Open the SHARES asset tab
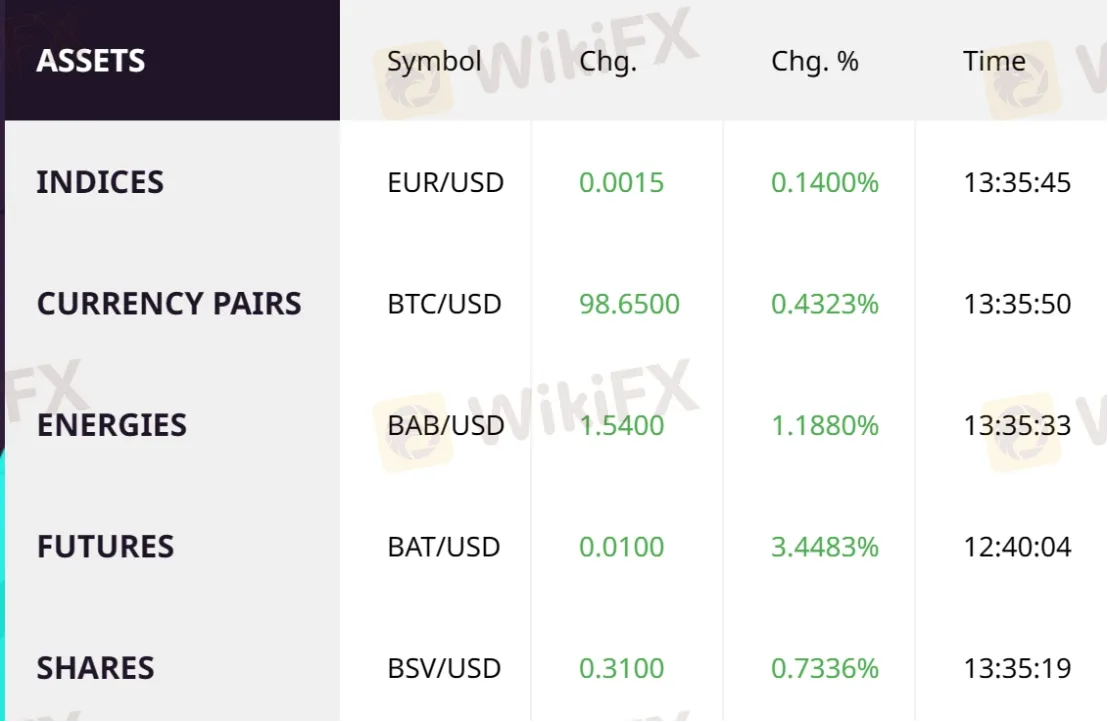This screenshot has width=1108, height=722. point(95,668)
